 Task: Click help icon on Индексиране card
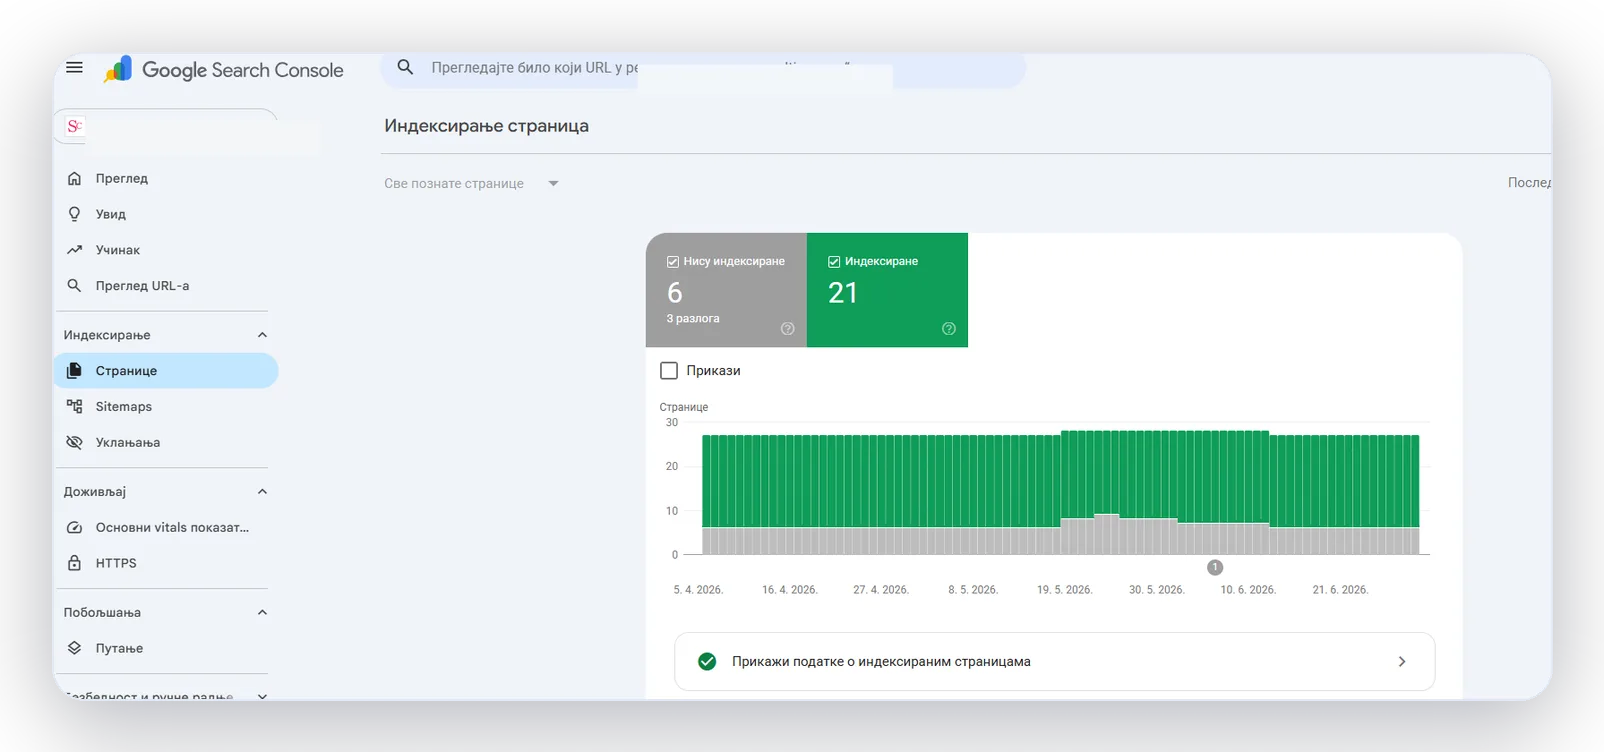[x=949, y=329]
